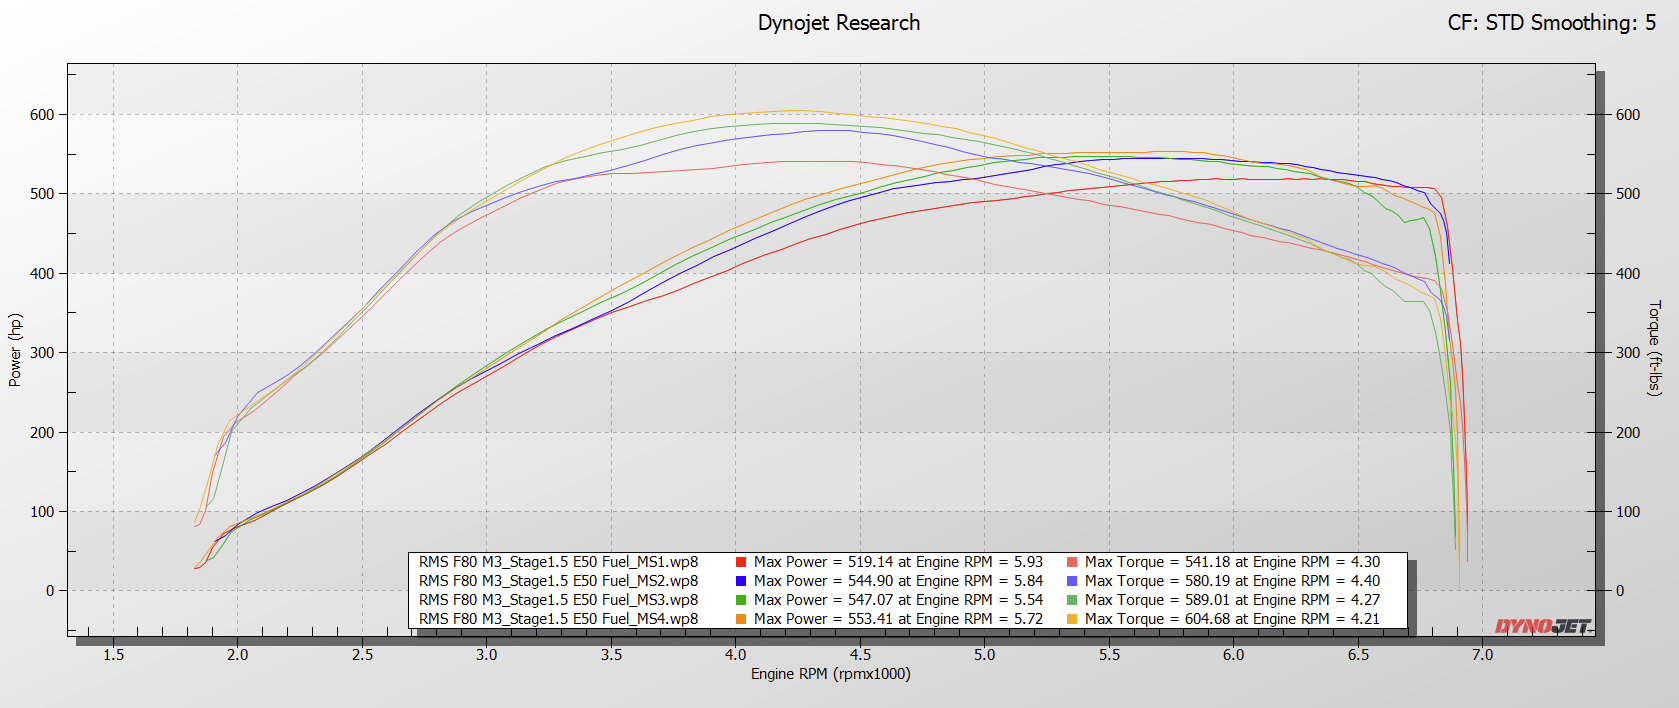The height and width of the screenshot is (708, 1679).
Task: Select file name RMS F80 M3_Stage1.5 E50 Fuel_MS1.wp8
Action: point(558,562)
